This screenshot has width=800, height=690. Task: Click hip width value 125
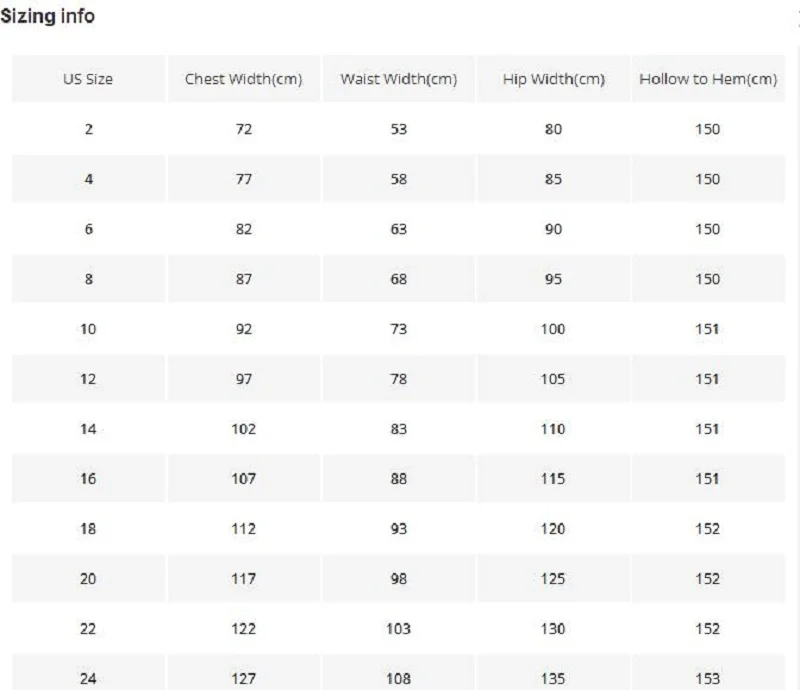[554, 579]
